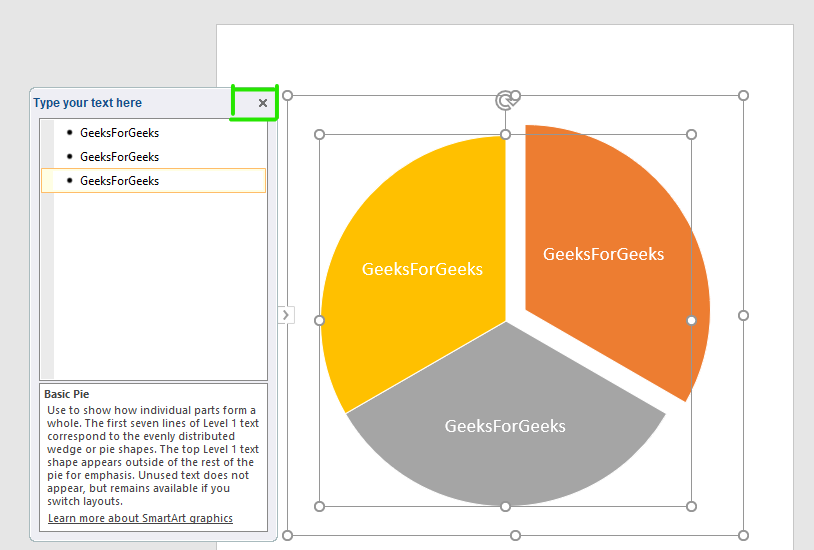Screen dimensions: 814x550
Task: Grab the inner shape selection's bottom-middle handle
Action: 505,506
